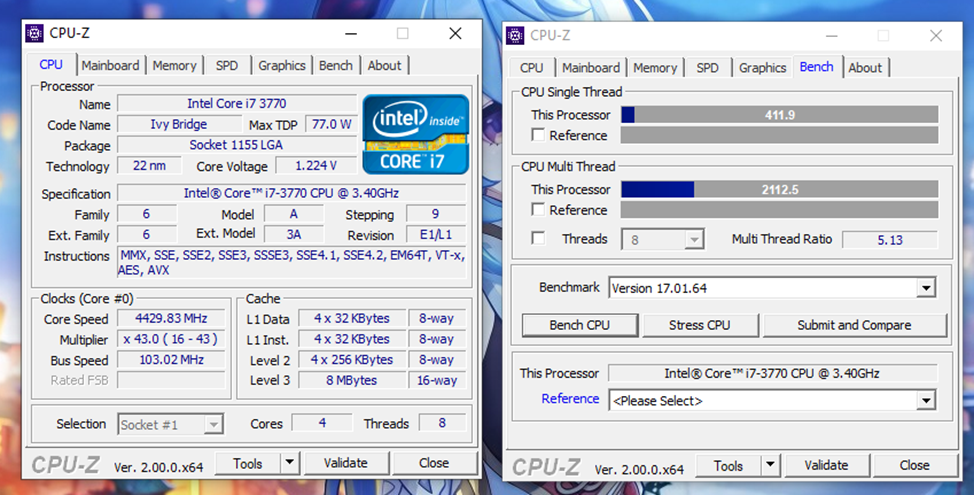974x495 pixels.
Task: Click the Package value Socket 1155 LGA
Action: click(237, 145)
